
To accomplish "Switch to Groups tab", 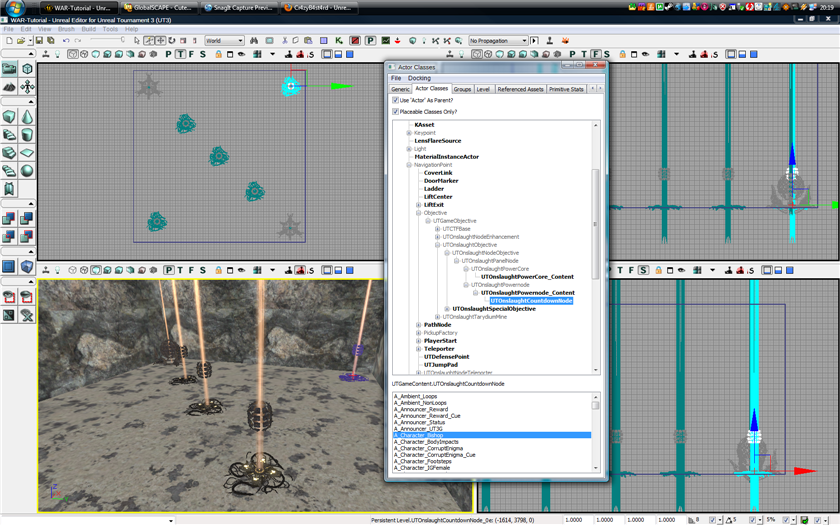I will tap(462, 89).
